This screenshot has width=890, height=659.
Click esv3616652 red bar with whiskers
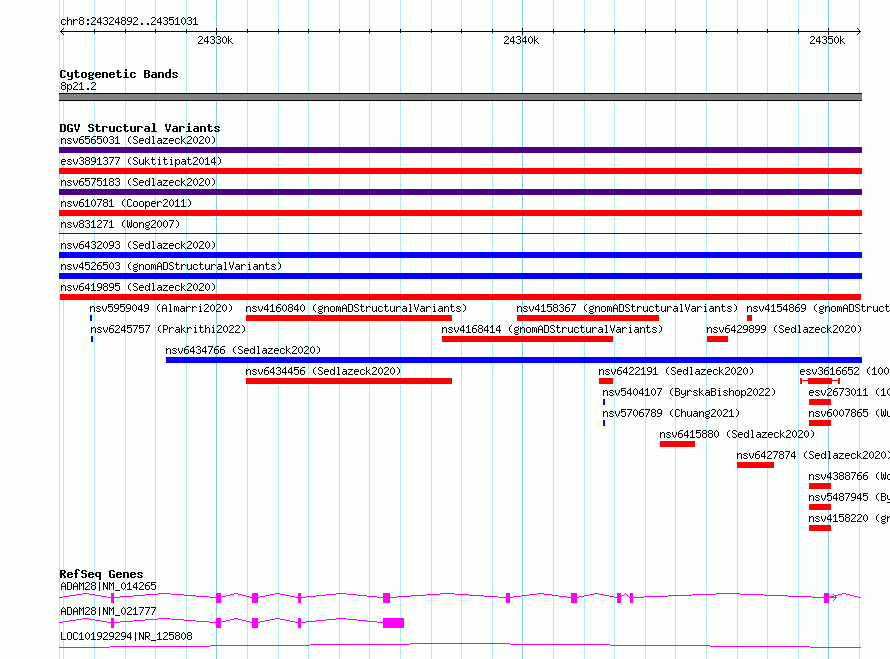[820, 381]
